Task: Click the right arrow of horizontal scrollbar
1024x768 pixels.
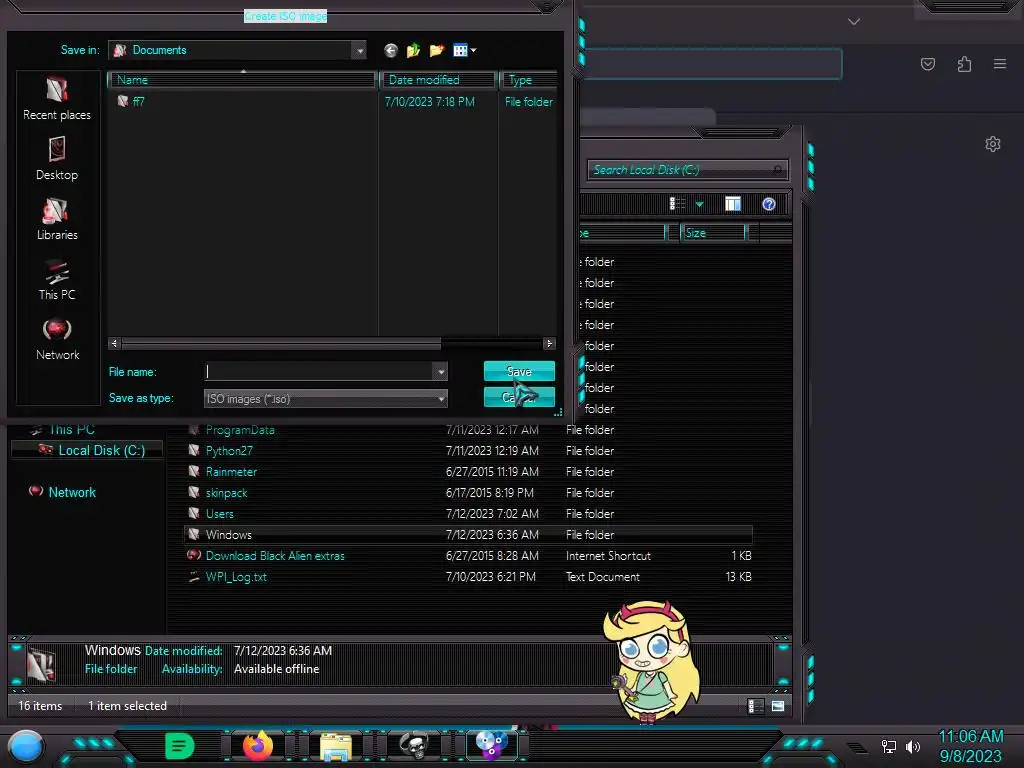Action: 549,344
